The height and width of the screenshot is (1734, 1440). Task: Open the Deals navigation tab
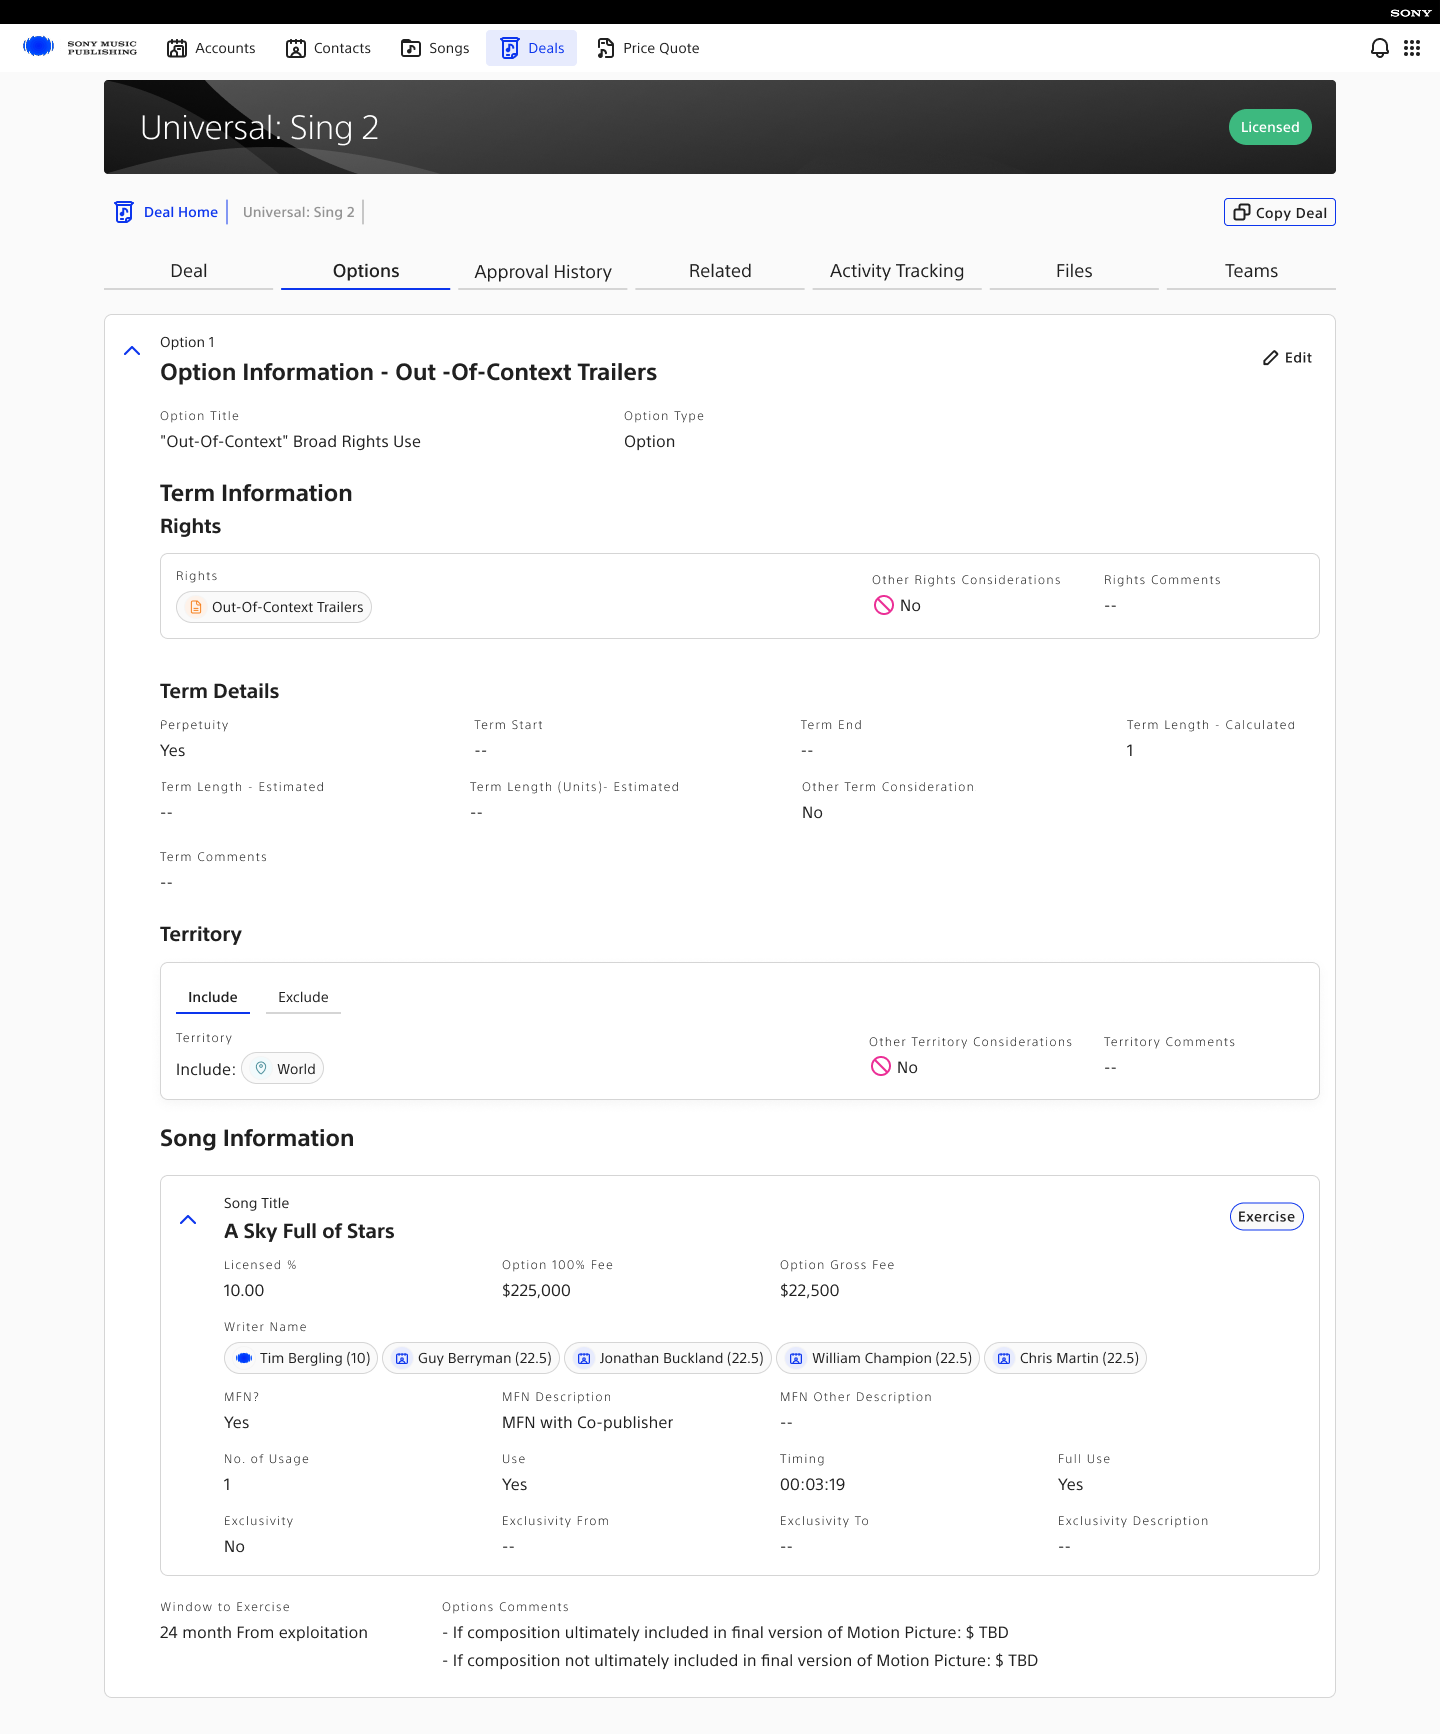tap(531, 48)
